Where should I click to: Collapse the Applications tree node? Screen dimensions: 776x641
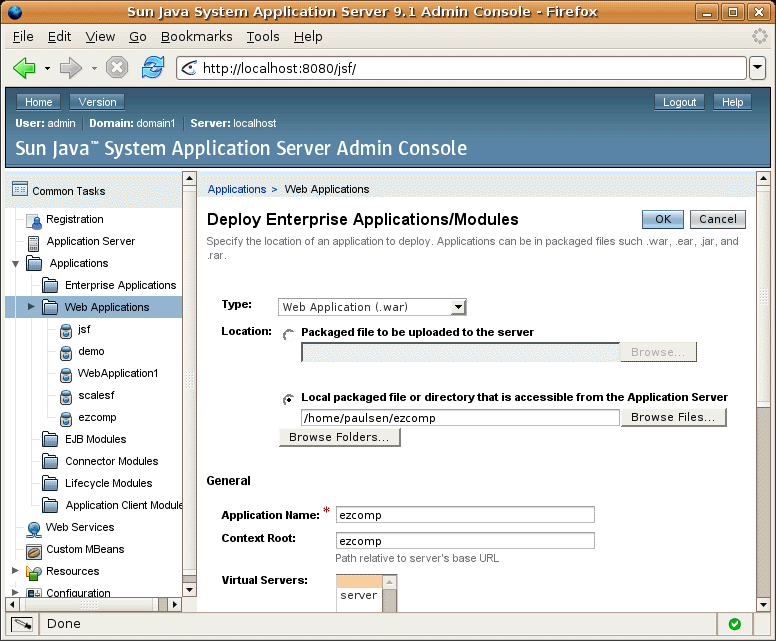click(x=15, y=264)
